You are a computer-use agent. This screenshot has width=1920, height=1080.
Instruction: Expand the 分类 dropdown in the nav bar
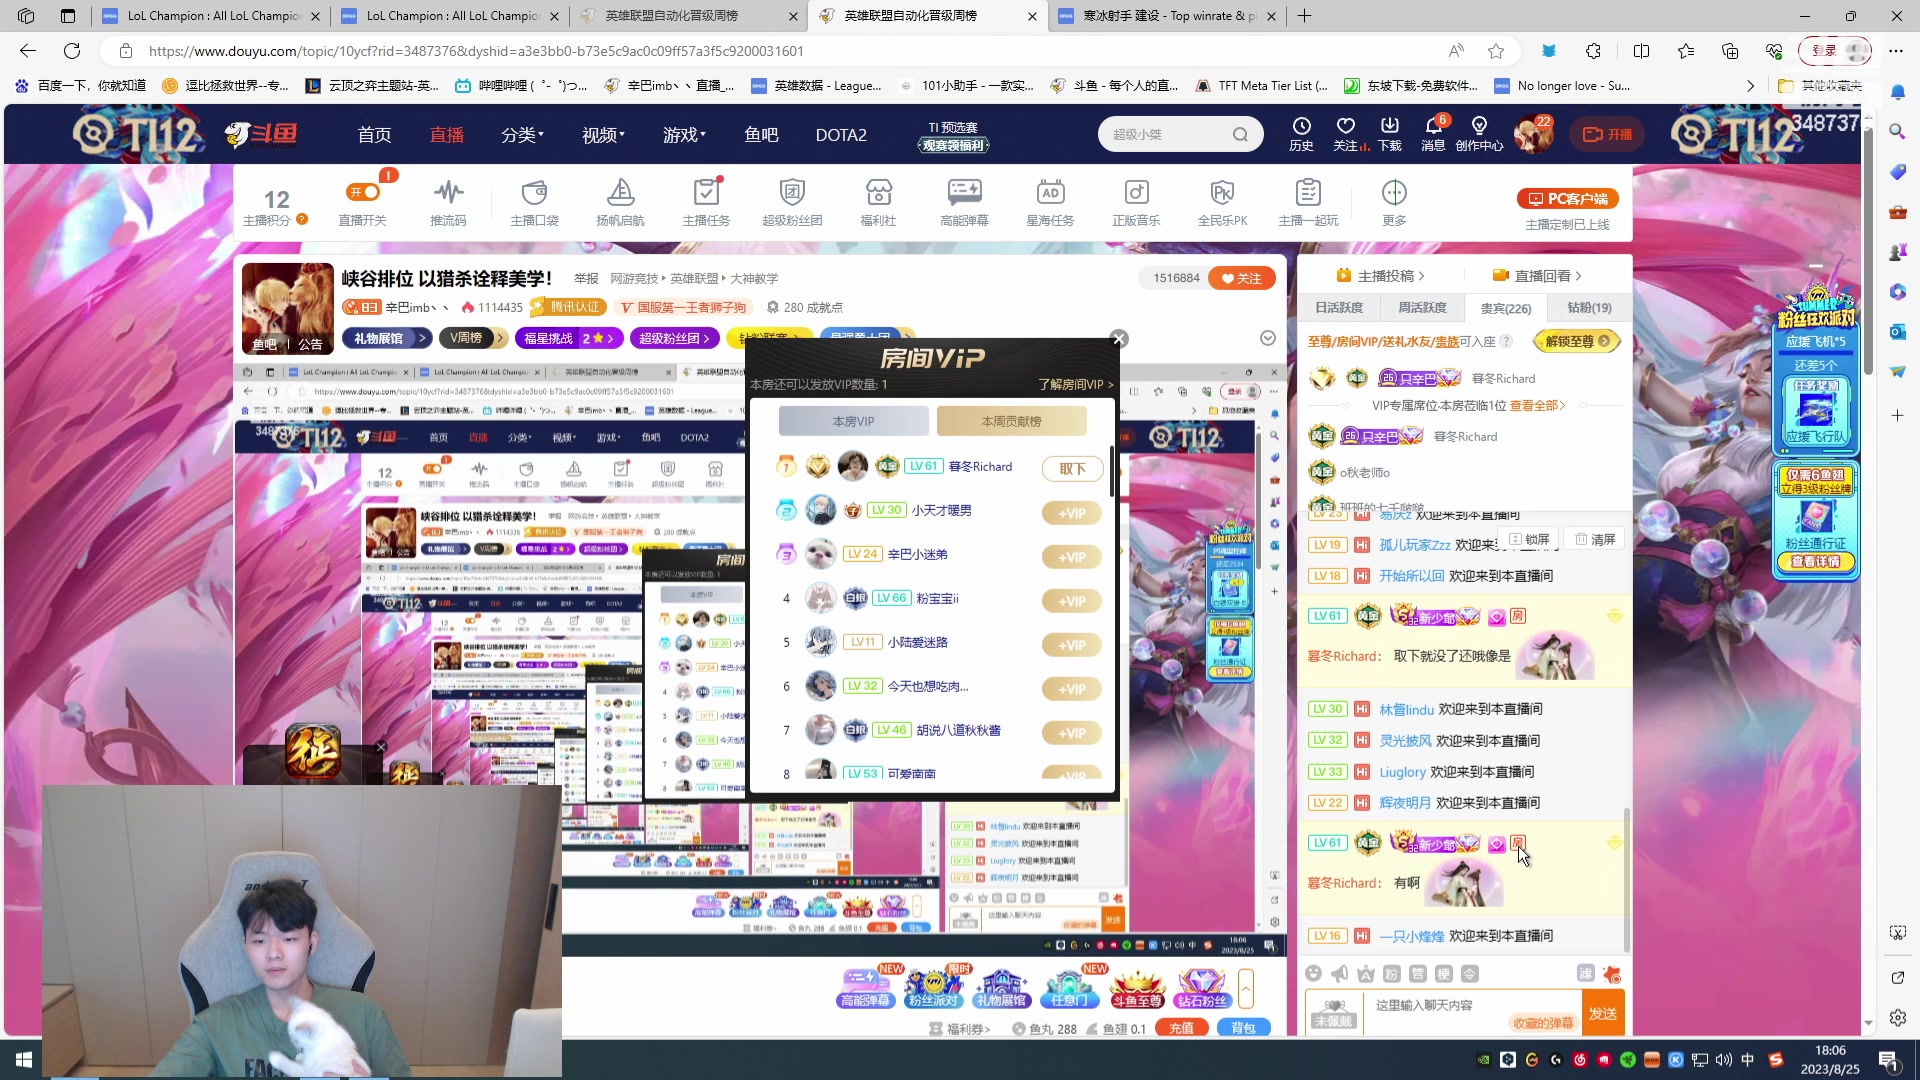(x=522, y=135)
